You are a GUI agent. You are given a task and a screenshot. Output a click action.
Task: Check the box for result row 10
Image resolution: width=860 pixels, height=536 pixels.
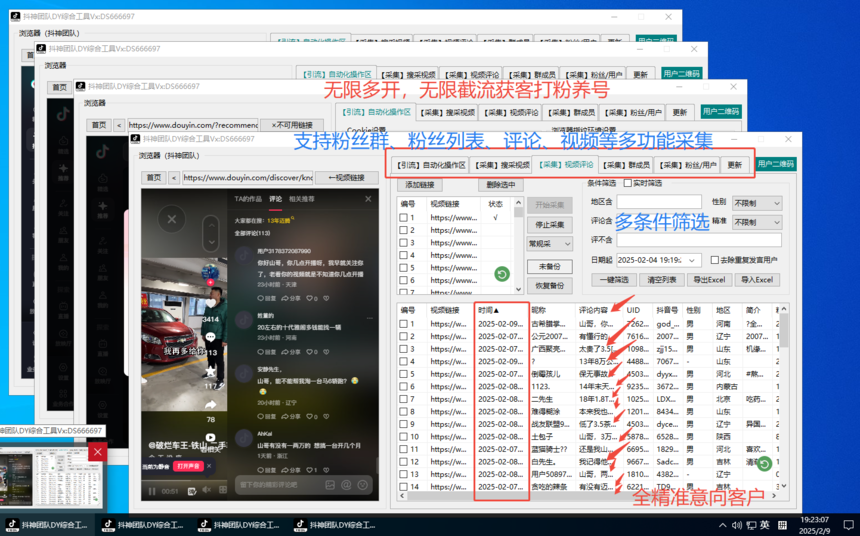[404, 437]
